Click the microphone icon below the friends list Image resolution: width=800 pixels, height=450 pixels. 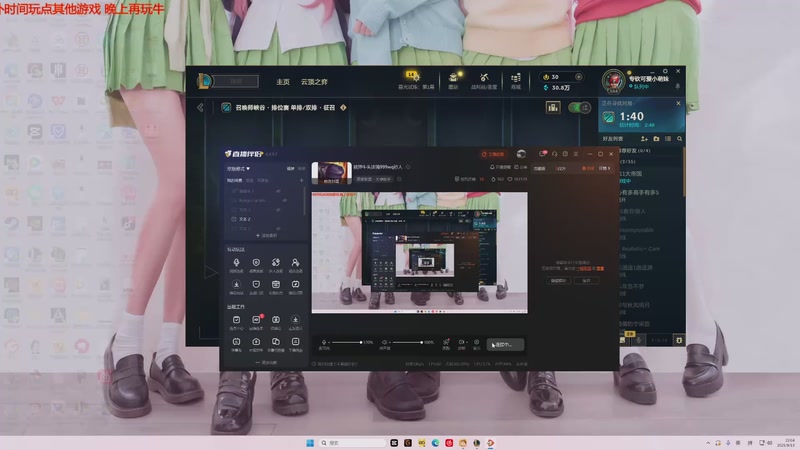tap(639, 340)
